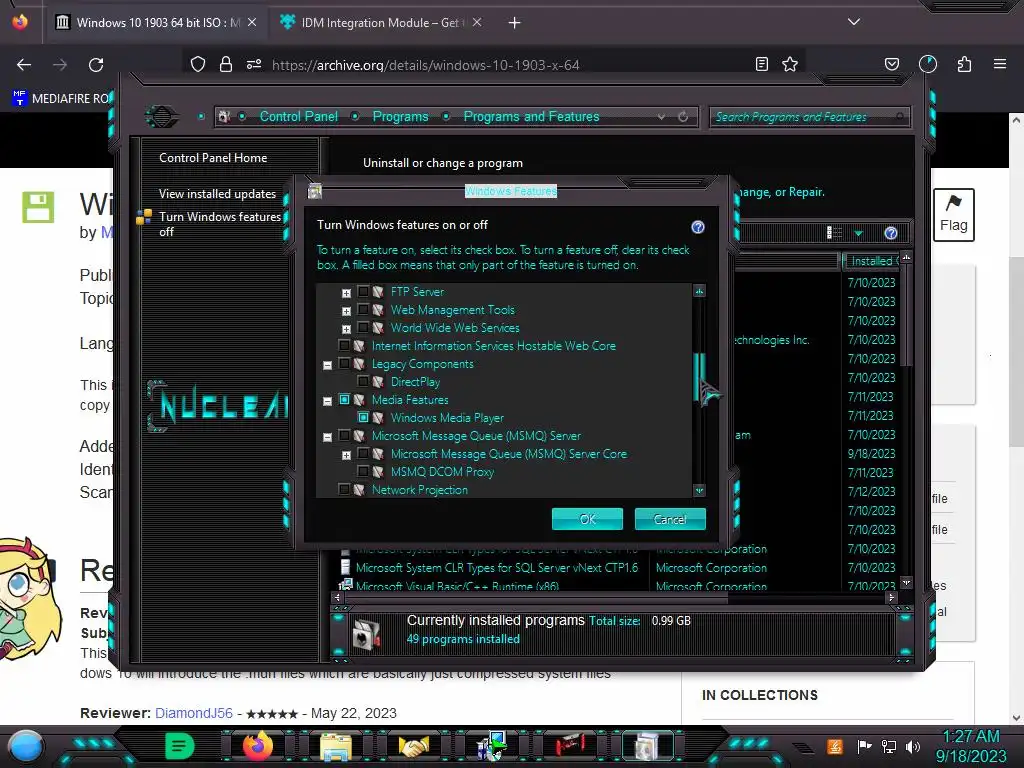
Task: Open the network tray icon
Action: click(889, 746)
